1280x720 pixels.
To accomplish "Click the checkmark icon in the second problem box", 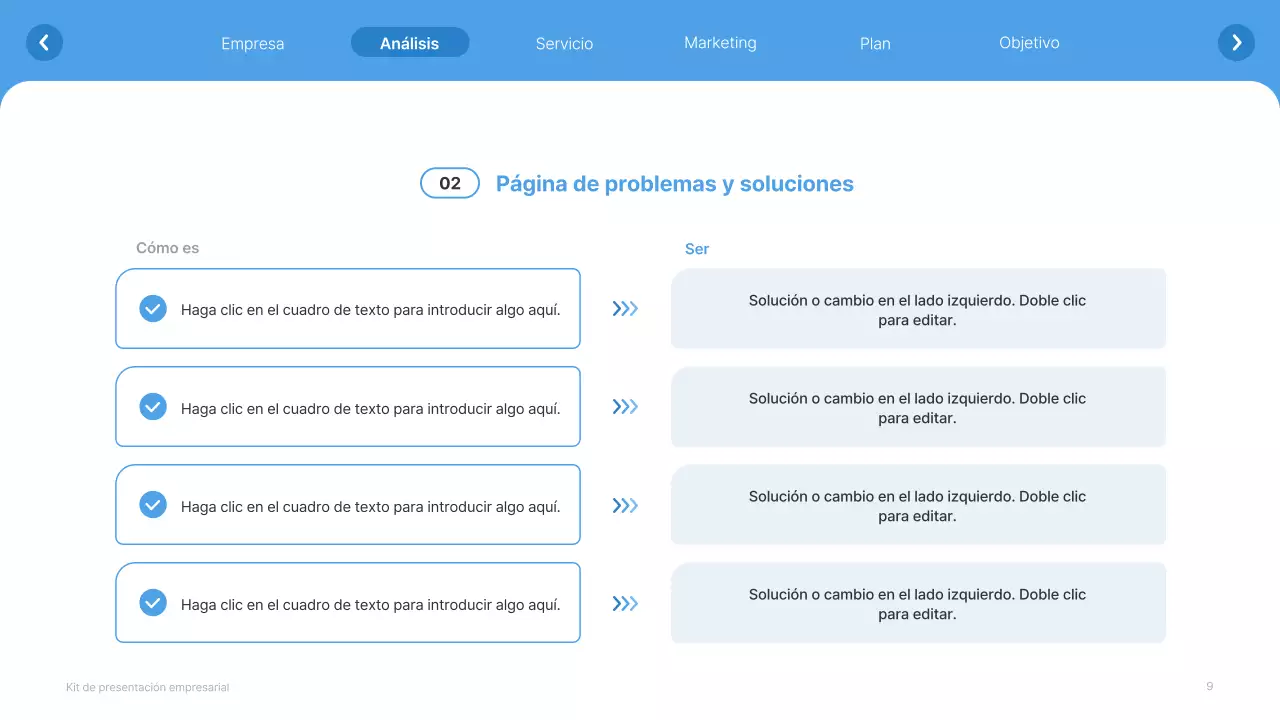I will point(153,406).
